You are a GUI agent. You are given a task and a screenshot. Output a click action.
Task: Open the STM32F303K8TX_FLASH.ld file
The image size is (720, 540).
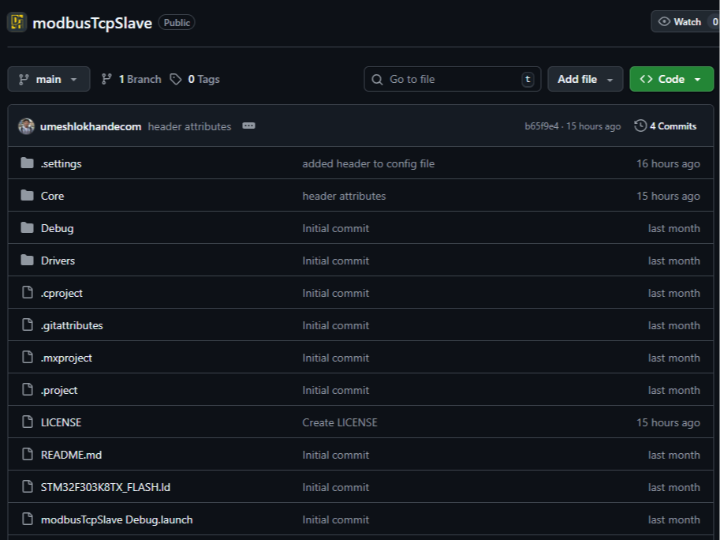[106, 487]
